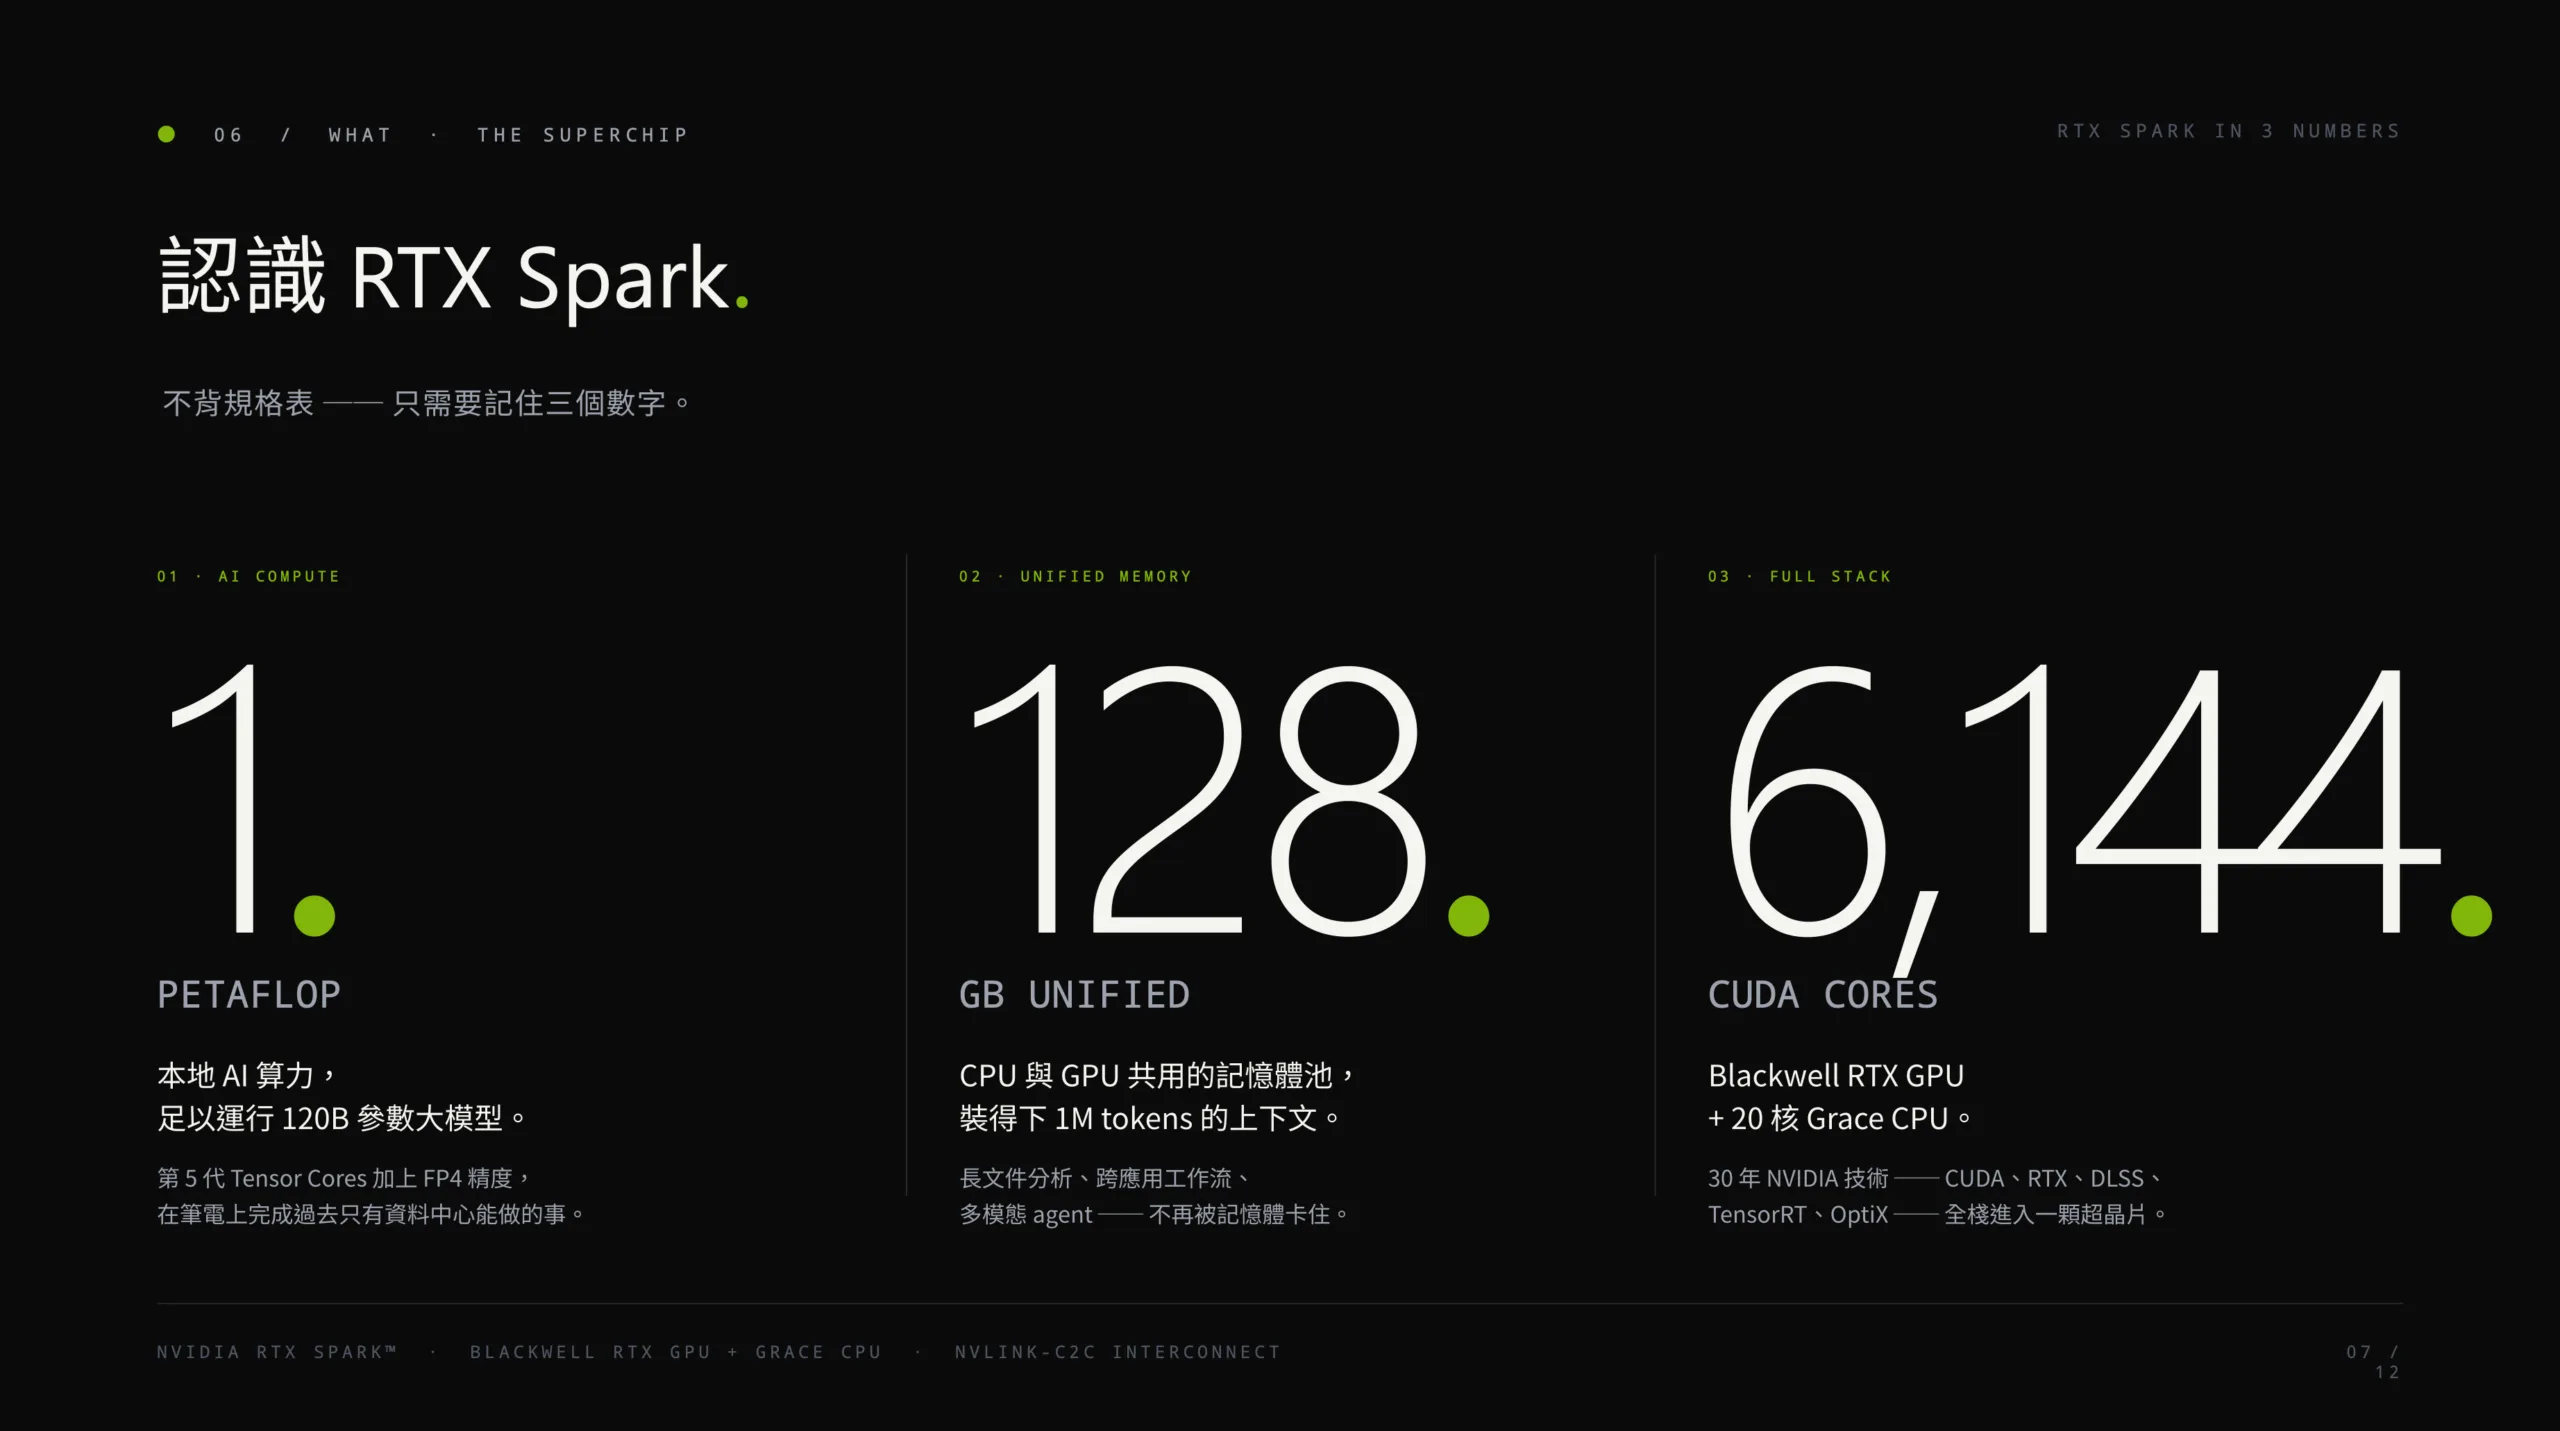Click the line '在筆電上完成過去只有資料中心能做的事。'
The height and width of the screenshot is (1431, 2560).
coord(371,1214)
